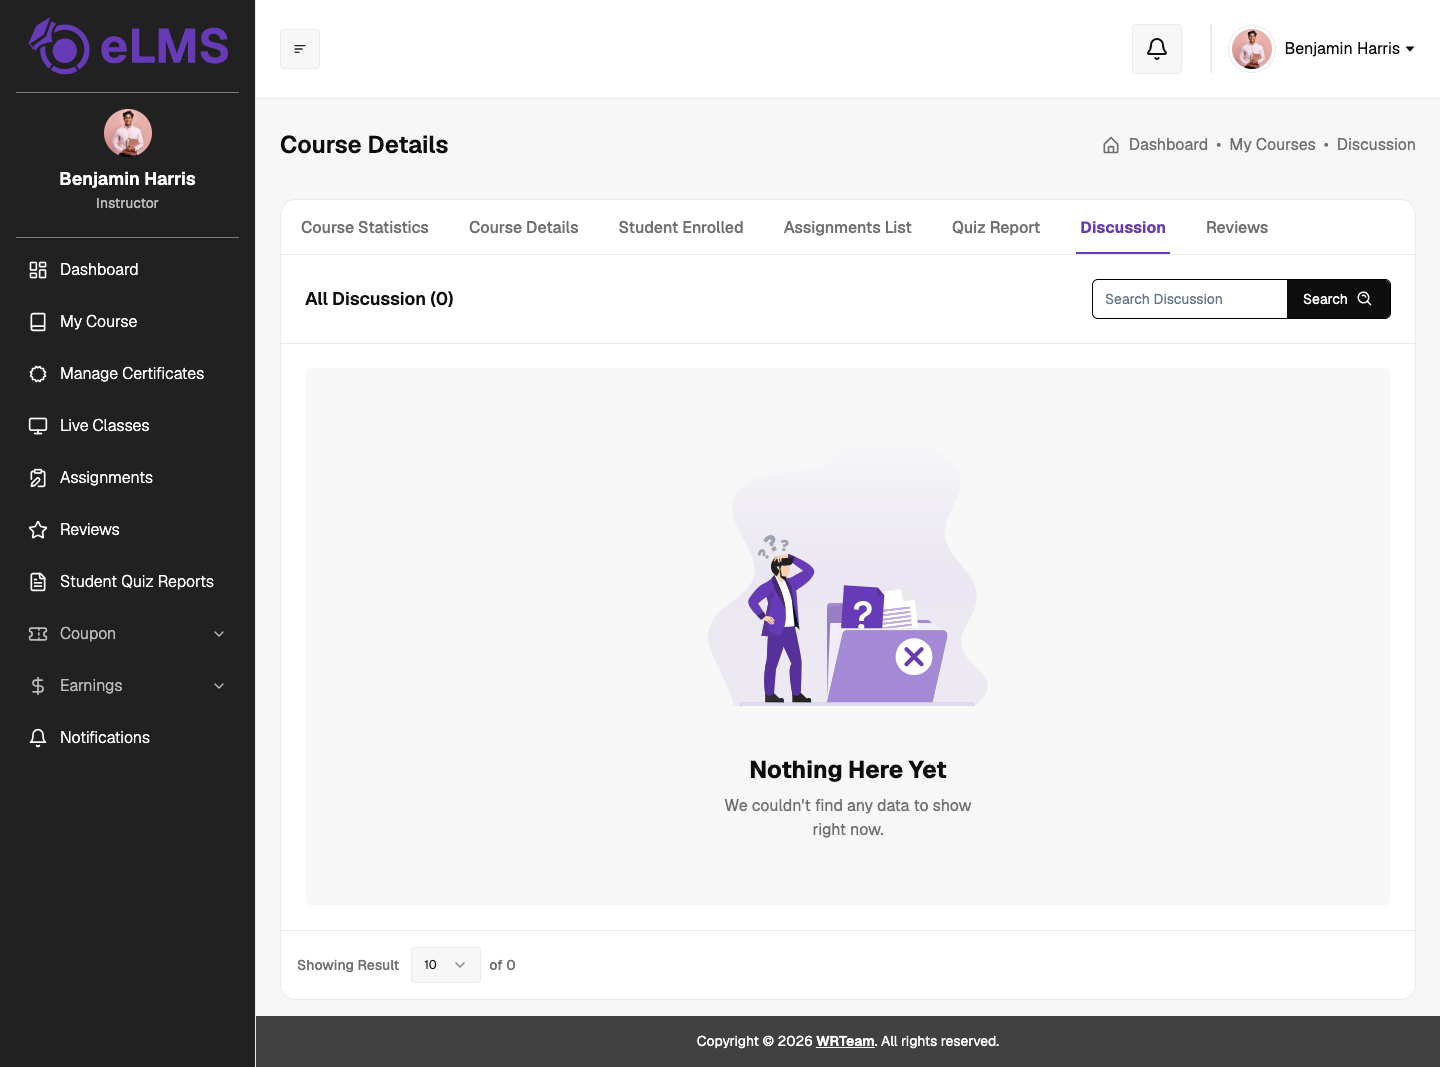The width and height of the screenshot is (1440, 1067).
Task: Expand the Earnings submenu chevron
Action: 219,686
